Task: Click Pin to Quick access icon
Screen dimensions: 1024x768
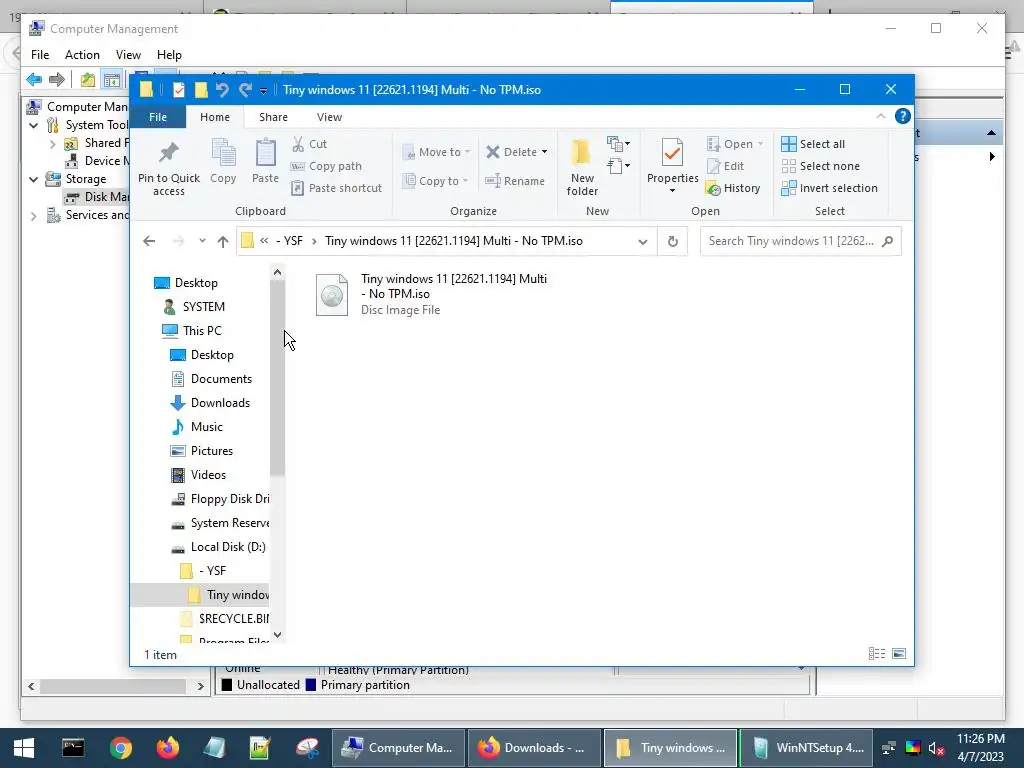Action: 168,153
